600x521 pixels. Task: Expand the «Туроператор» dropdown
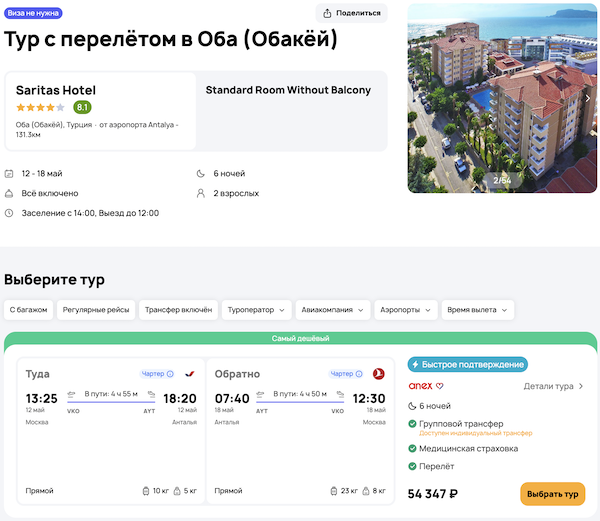(258, 310)
